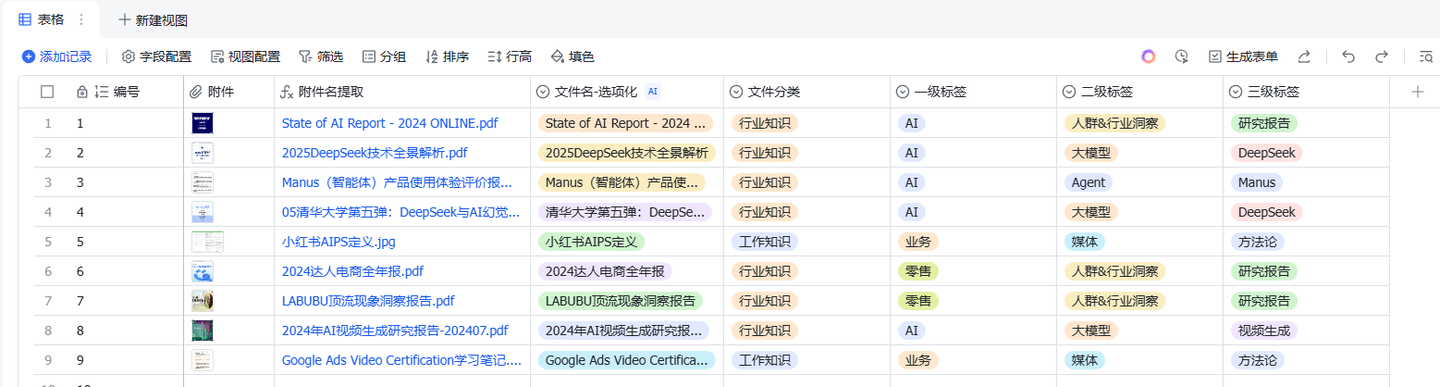Click the 研究报告 tag in row 1
Viewport: 1440px width, 387px height.
pos(1264,124)
